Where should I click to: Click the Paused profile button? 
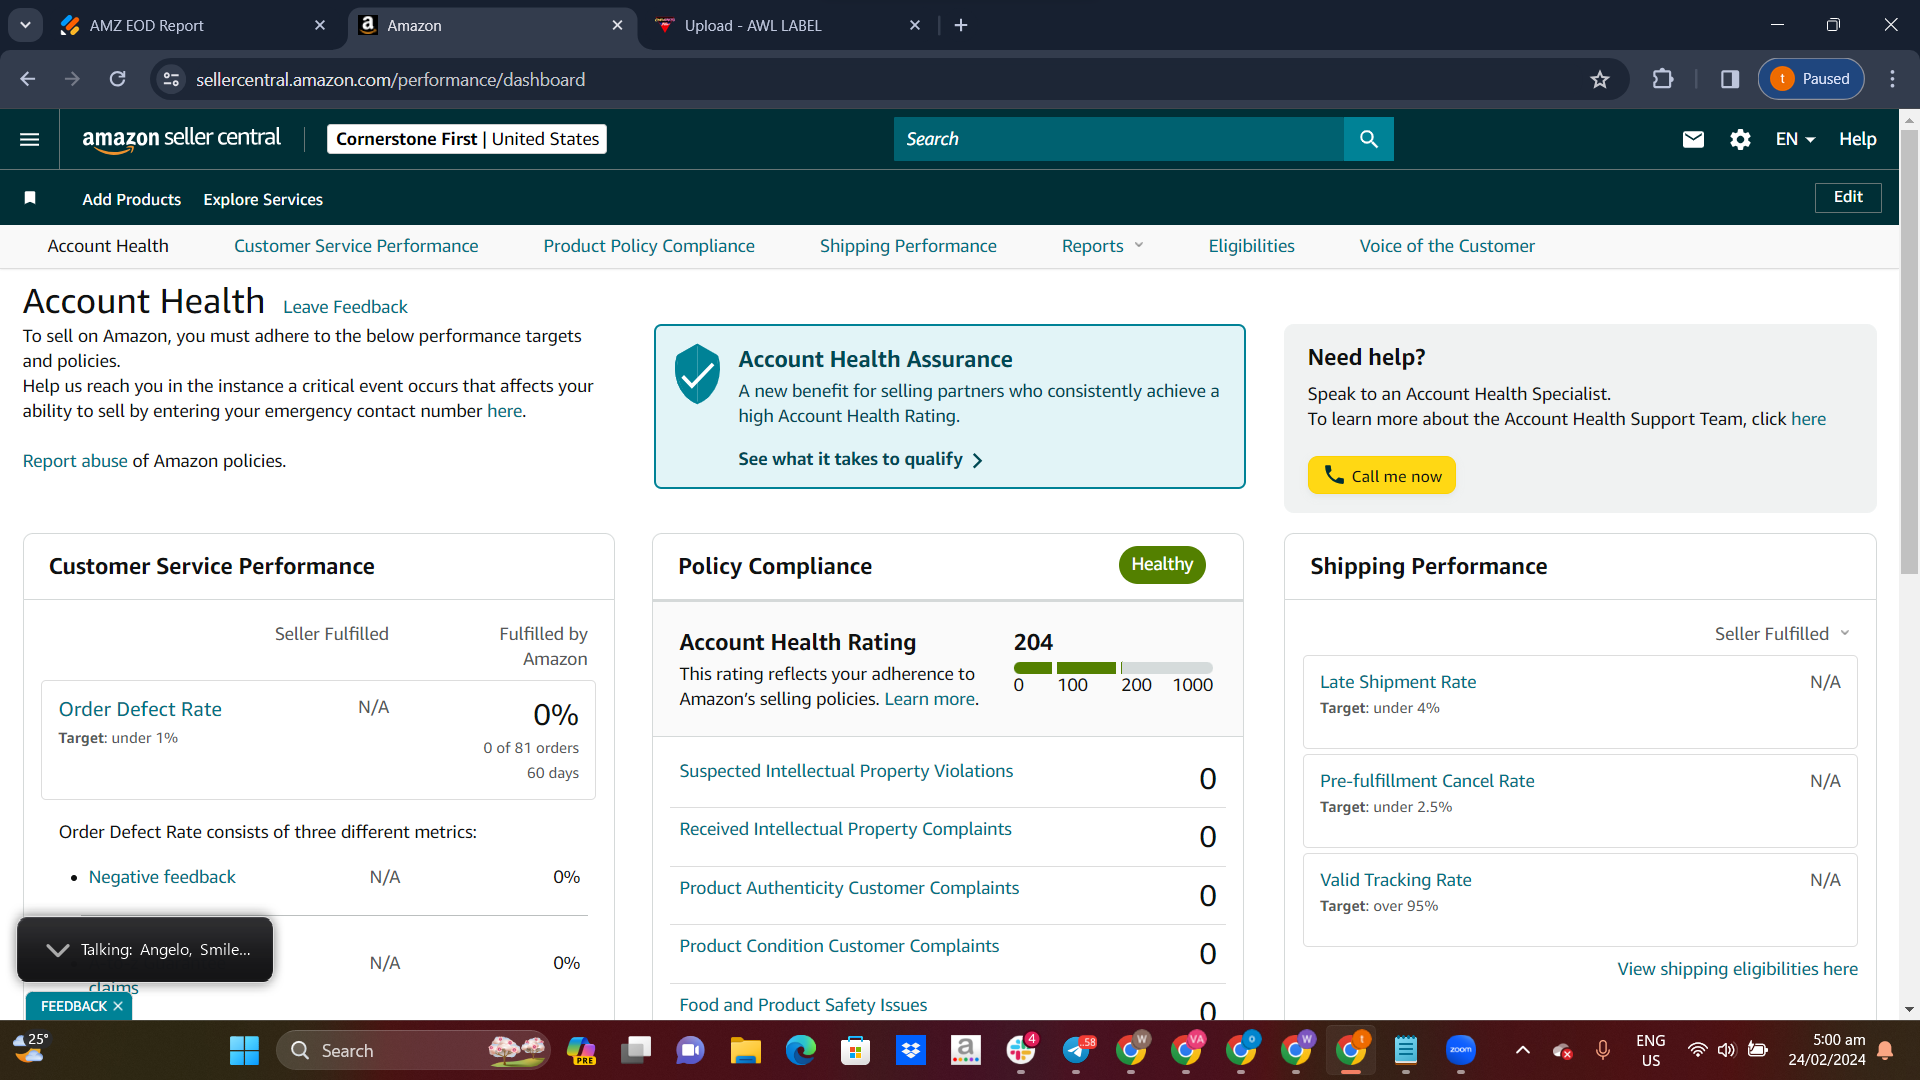(x=1811, y=79)
